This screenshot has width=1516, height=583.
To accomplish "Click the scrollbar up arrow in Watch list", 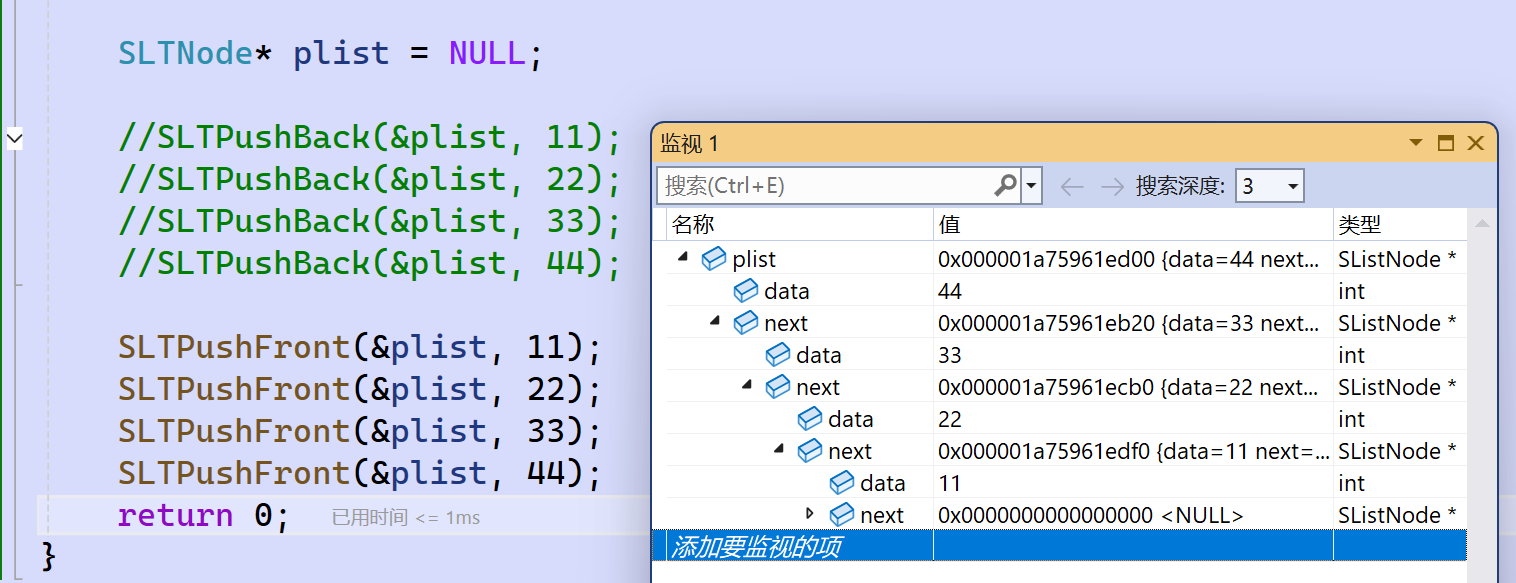I will (1481, 224).
